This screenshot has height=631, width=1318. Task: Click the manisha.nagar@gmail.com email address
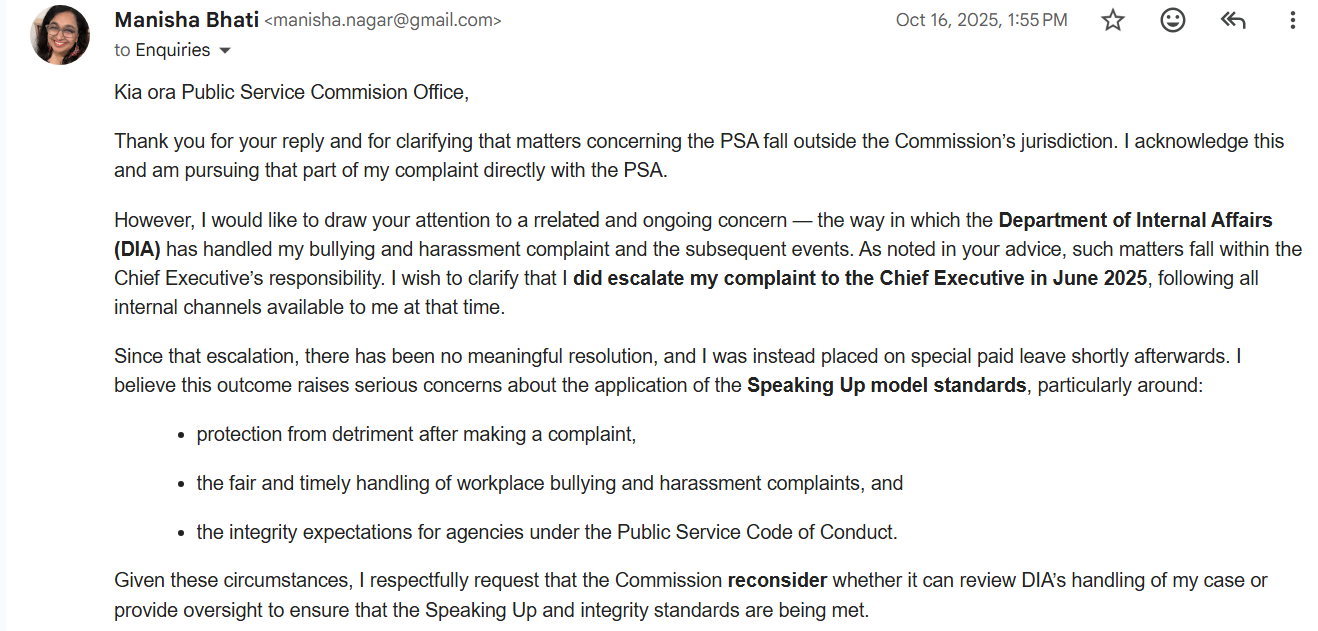(383, 21)
